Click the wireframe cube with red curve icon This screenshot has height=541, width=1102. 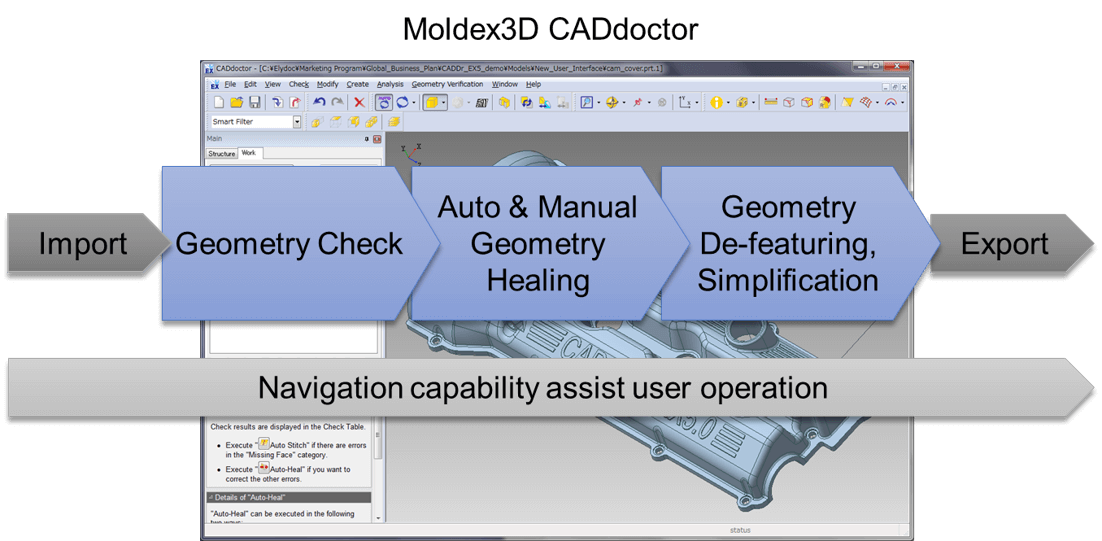click(789, 102)
